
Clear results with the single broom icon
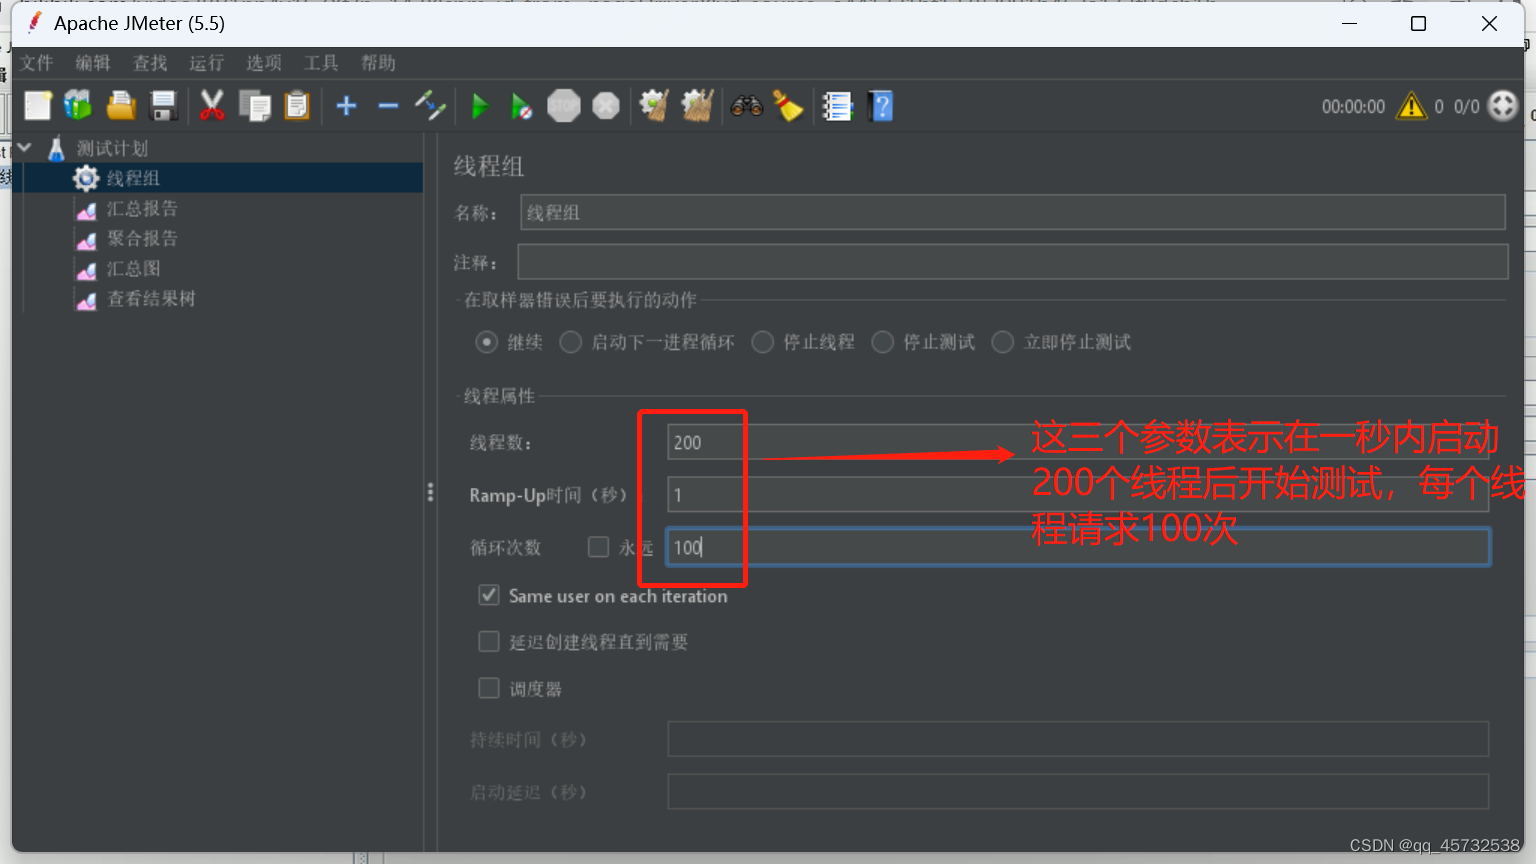[654, 105]
